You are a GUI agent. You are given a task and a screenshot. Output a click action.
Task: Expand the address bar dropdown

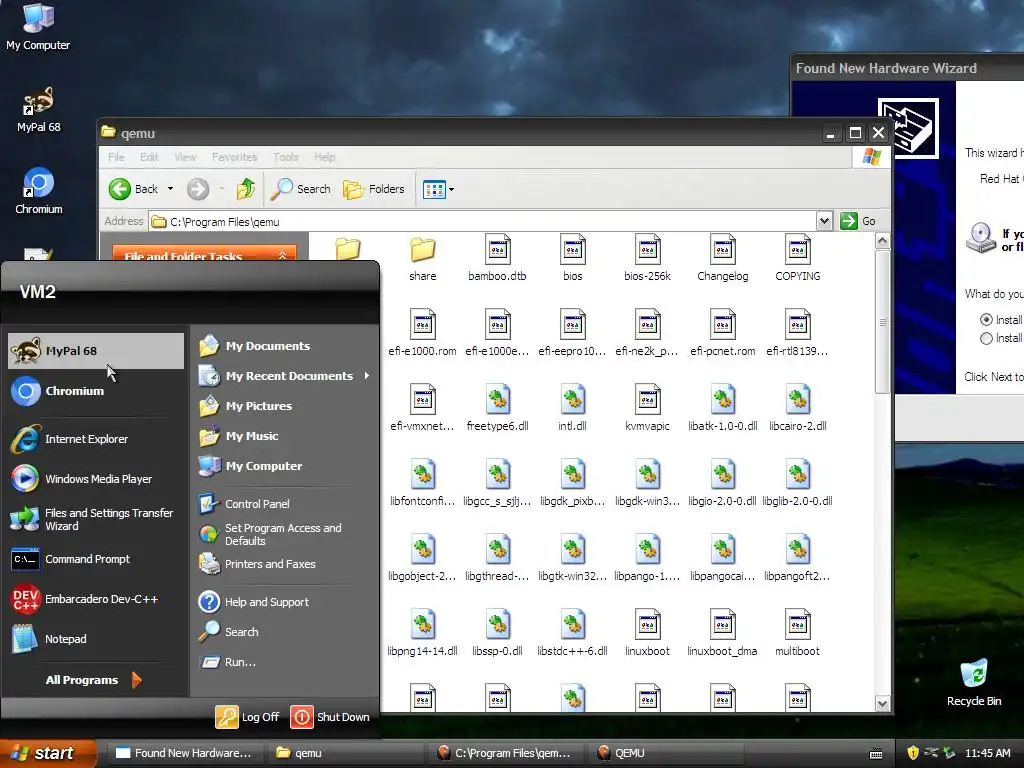[x=824, y=221]
